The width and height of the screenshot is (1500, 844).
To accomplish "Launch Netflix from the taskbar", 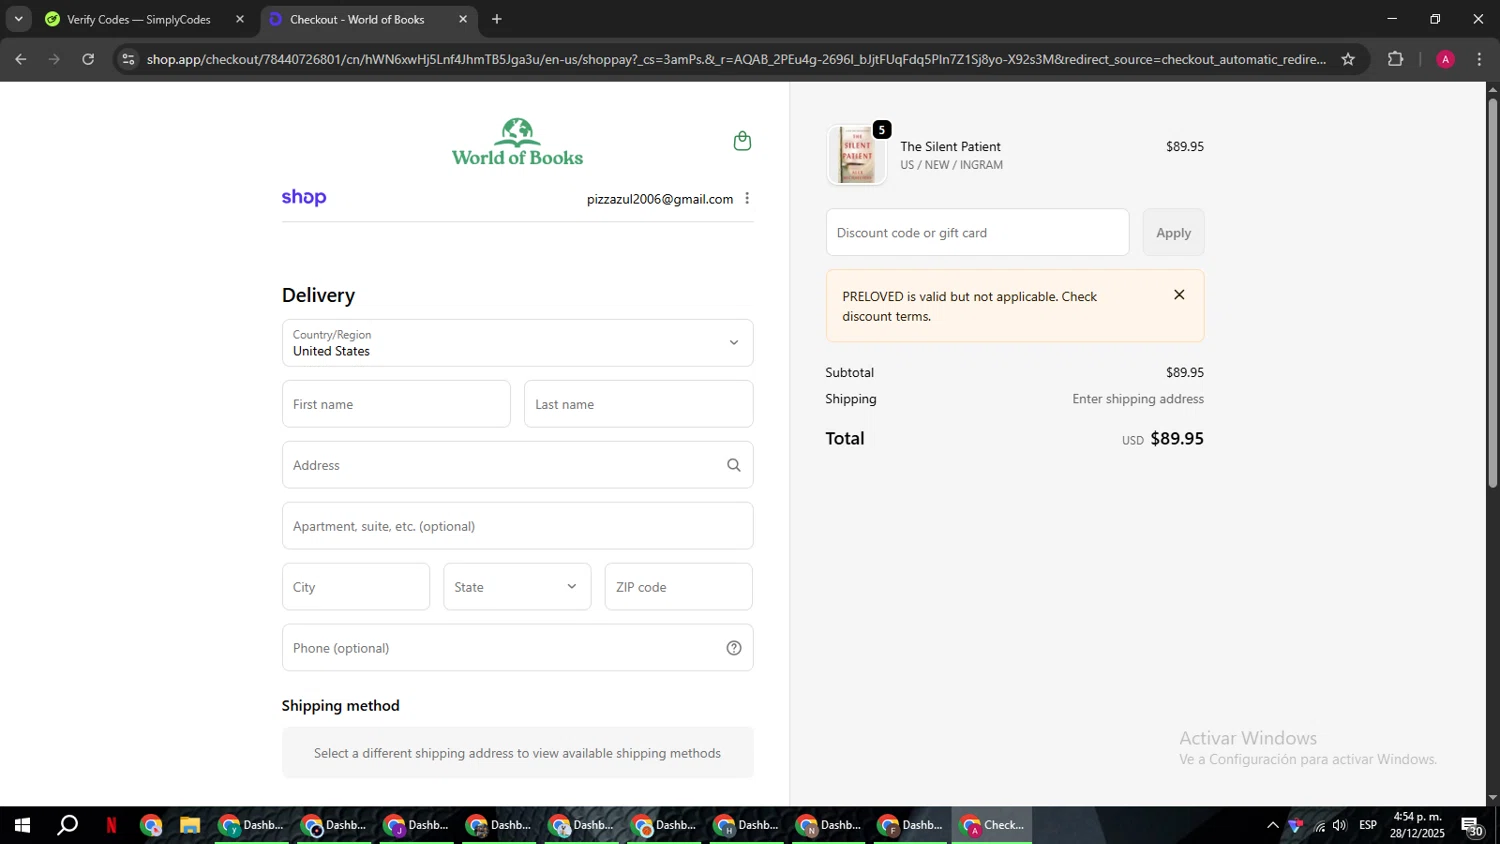I will 111,825.
